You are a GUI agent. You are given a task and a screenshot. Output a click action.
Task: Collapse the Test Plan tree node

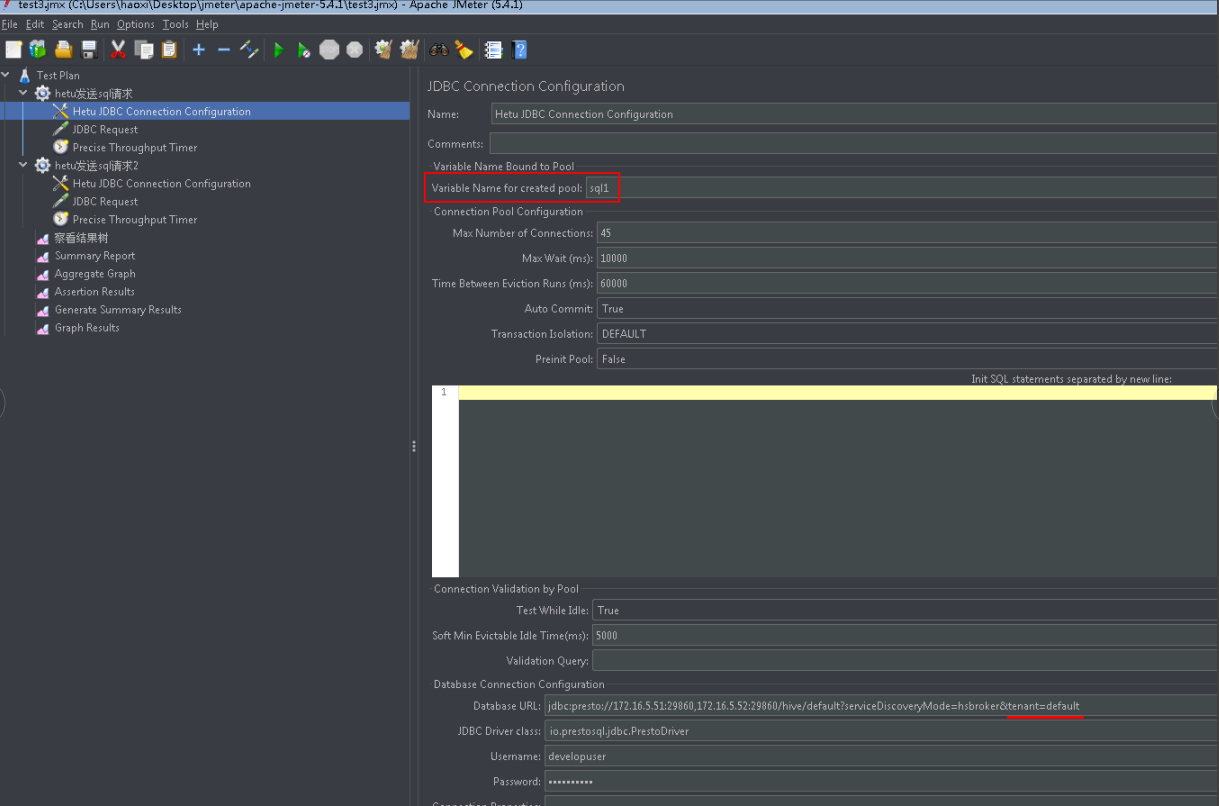pos(6,75)
